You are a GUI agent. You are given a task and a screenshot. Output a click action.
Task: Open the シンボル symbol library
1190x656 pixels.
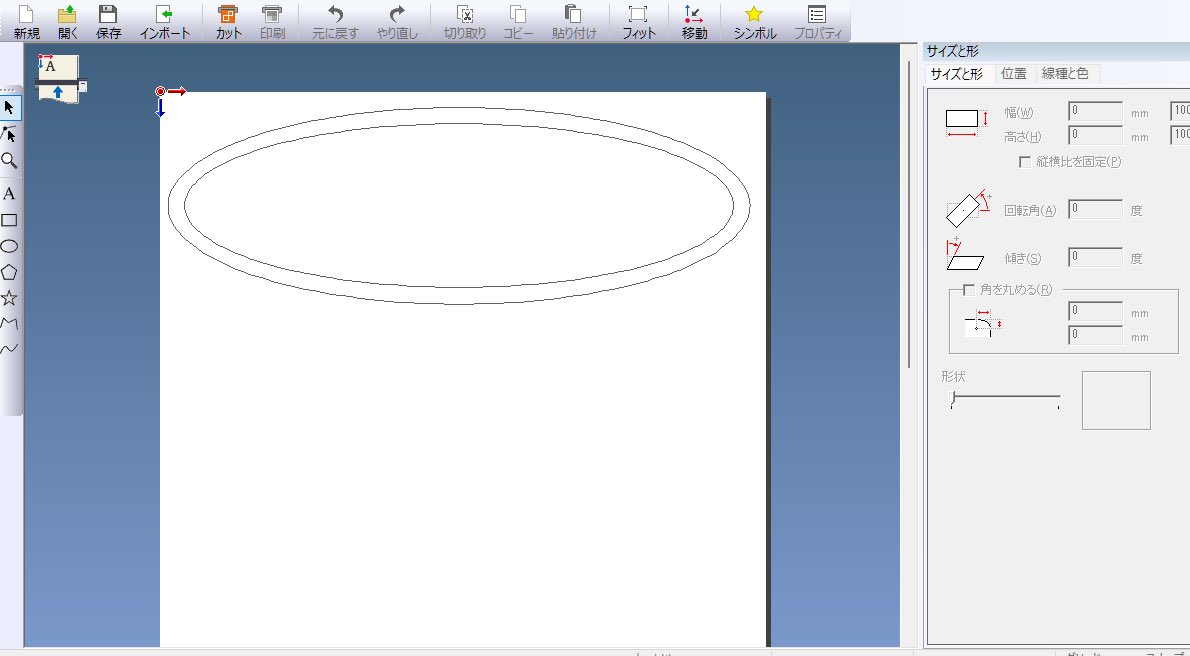(754, 21)
